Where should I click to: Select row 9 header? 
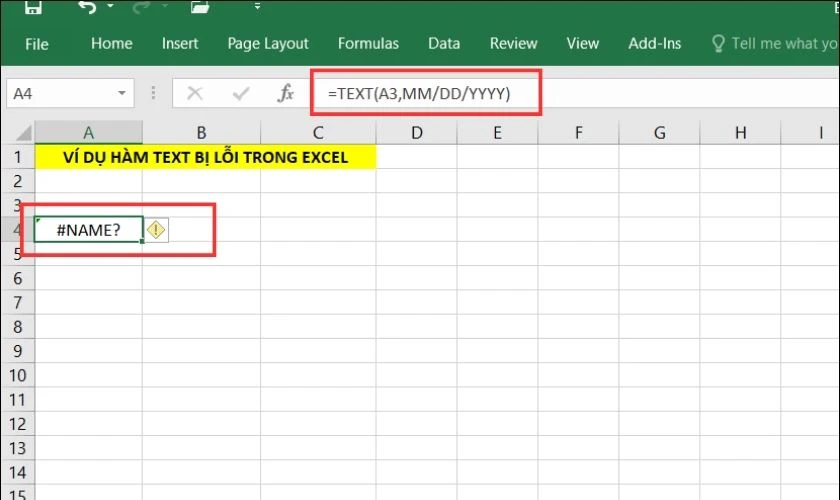pos(18,351)
